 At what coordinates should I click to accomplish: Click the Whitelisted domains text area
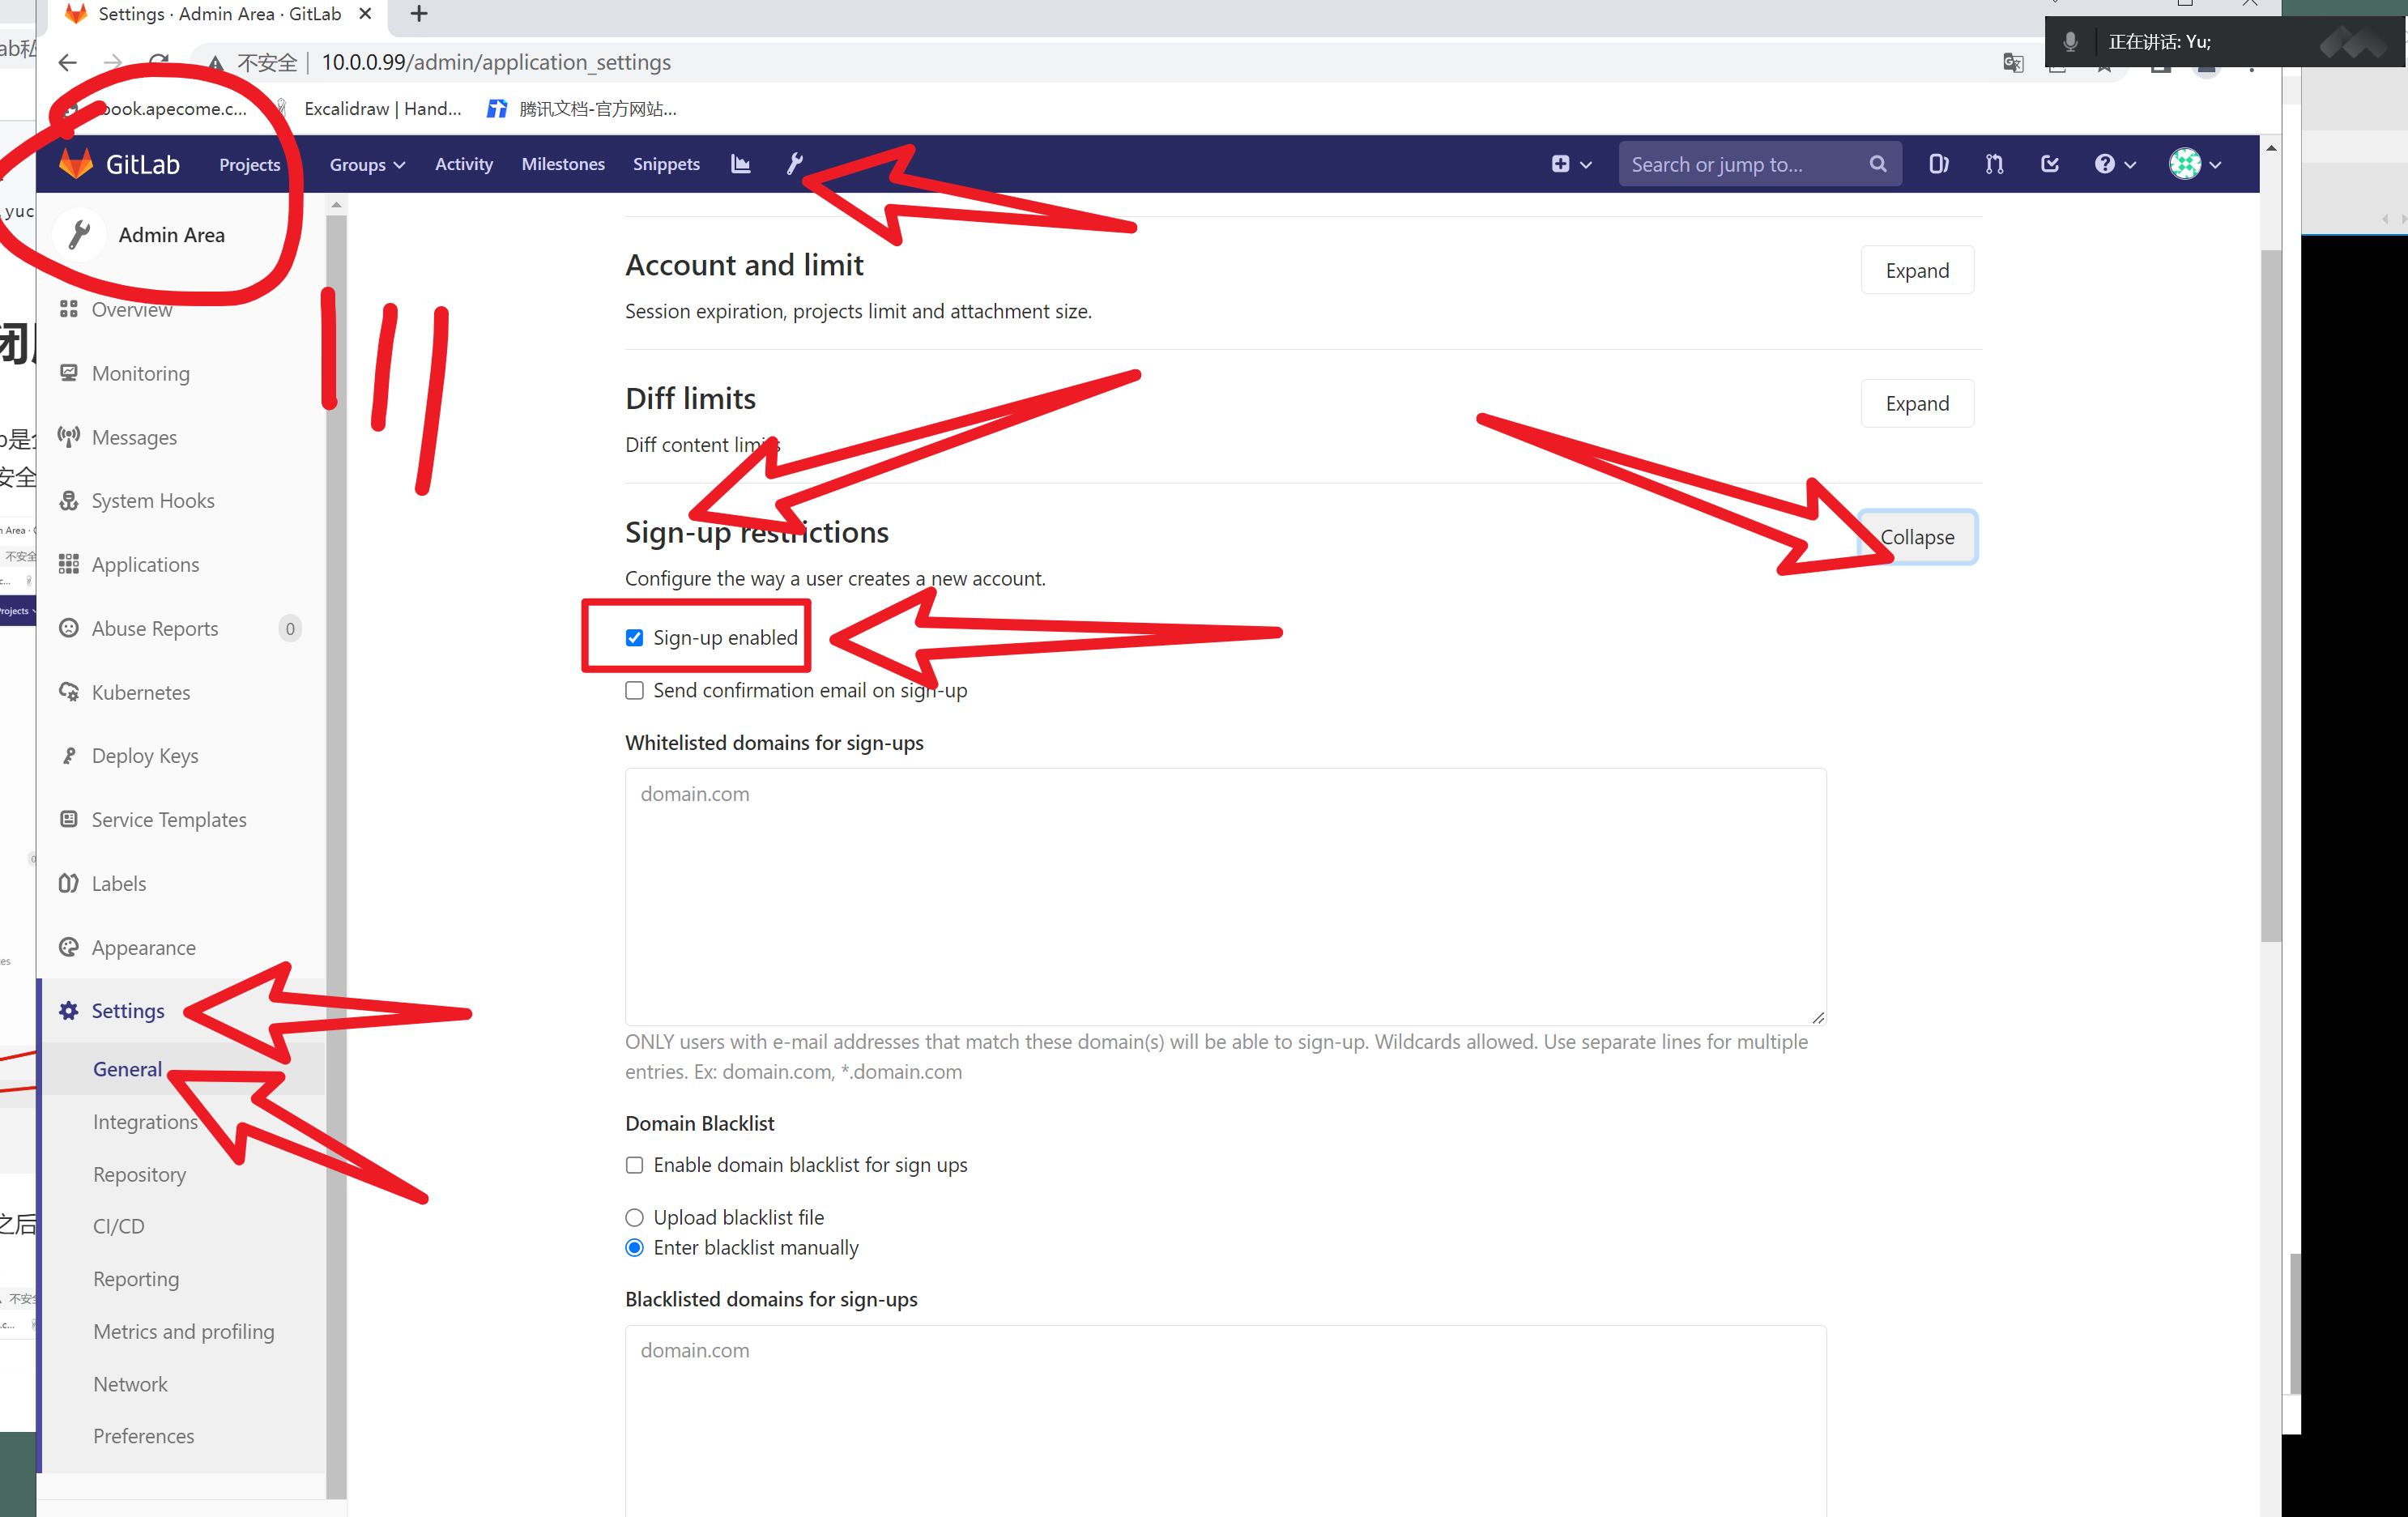1225,895
